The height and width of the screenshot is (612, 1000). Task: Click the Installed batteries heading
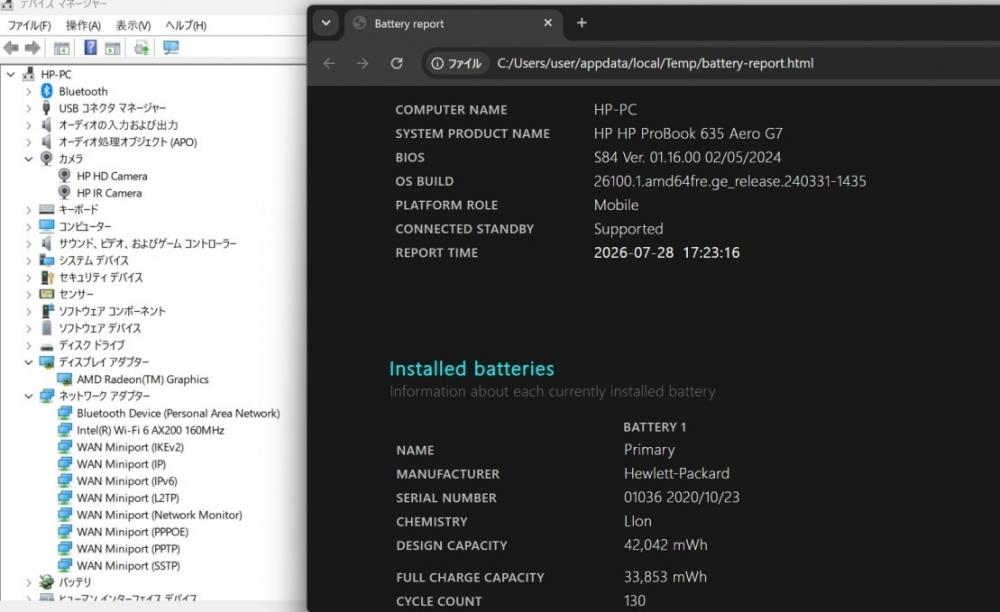tap(471, 368)
